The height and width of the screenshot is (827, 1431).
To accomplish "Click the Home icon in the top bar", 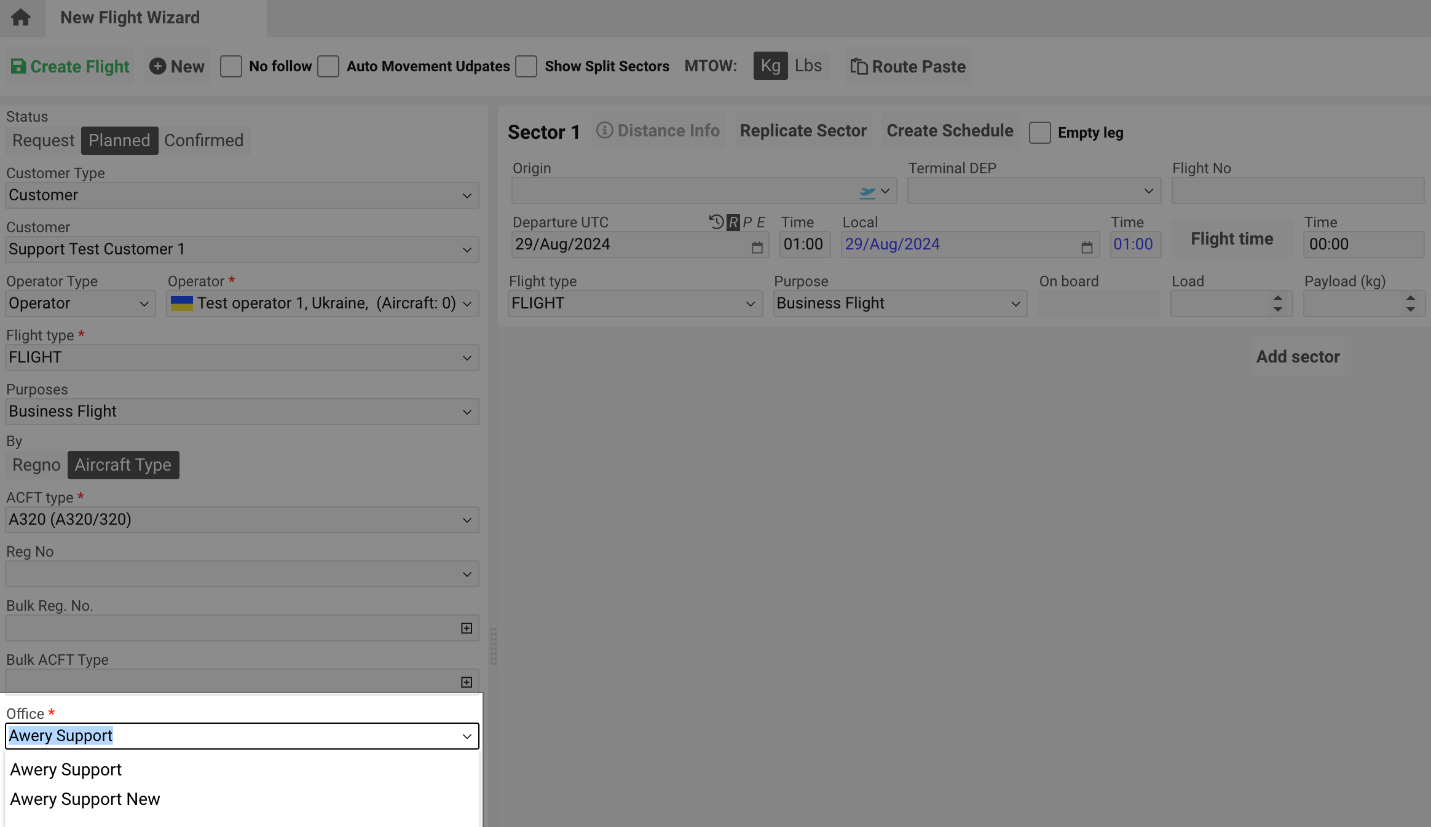I will click(21, 17).
